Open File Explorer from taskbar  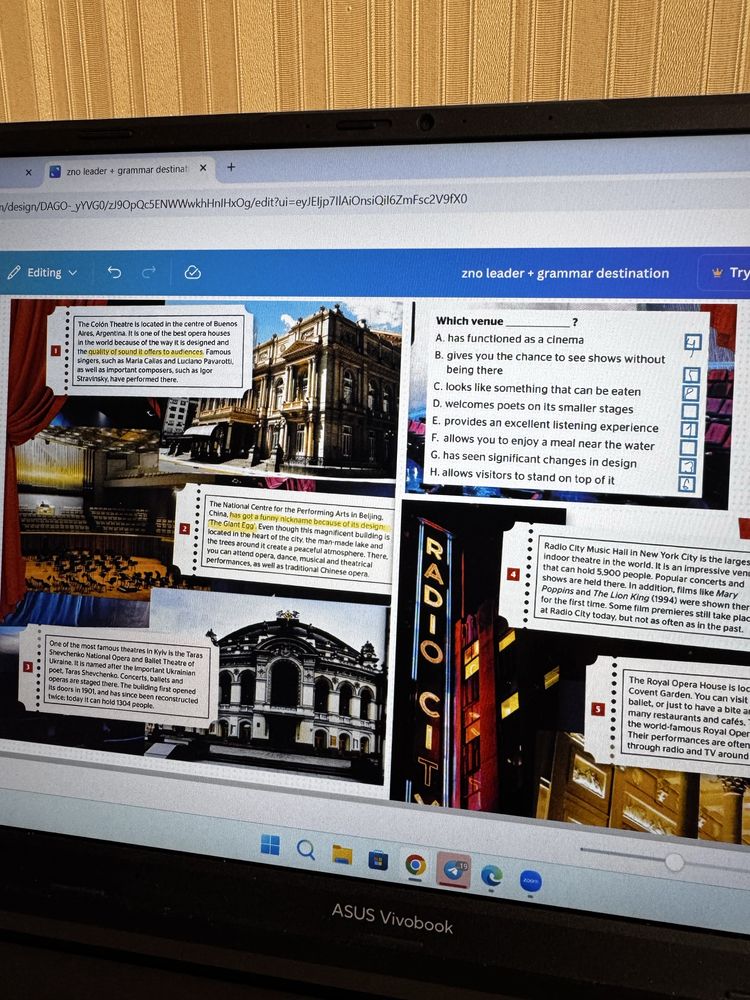[x=342, y=855]
